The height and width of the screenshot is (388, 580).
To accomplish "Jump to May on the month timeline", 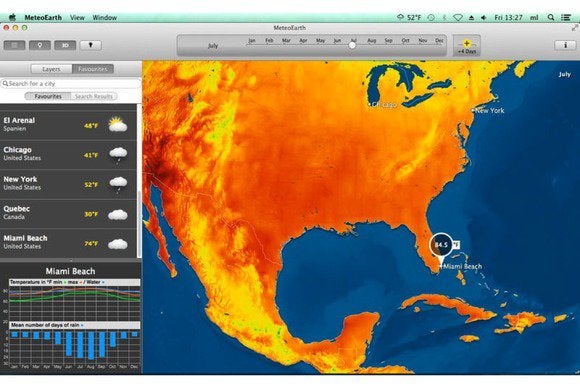I will point(320,40).
